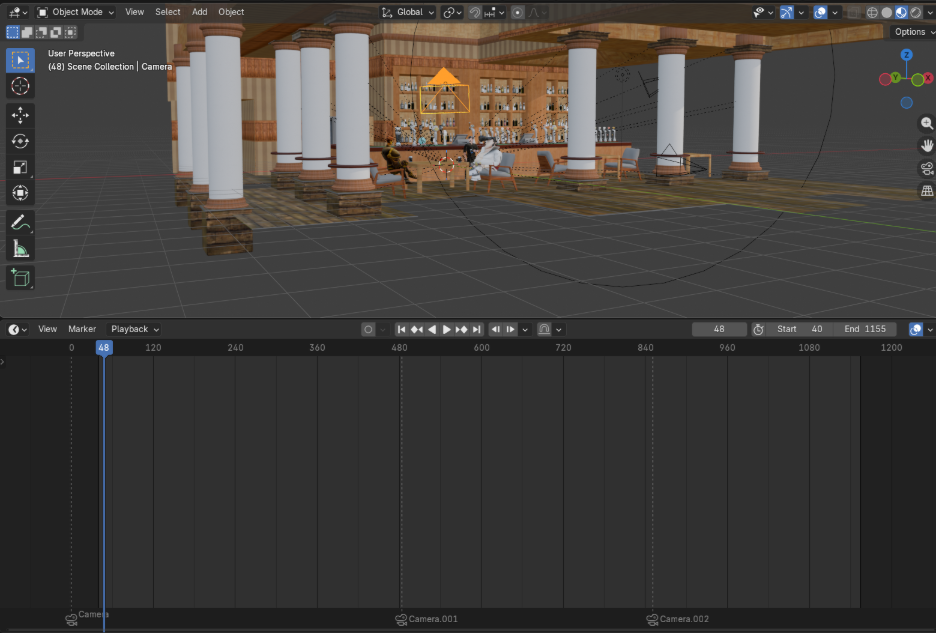936x633 pixels.
Task: Select the Rotate tool
Action: pos(20,141)
